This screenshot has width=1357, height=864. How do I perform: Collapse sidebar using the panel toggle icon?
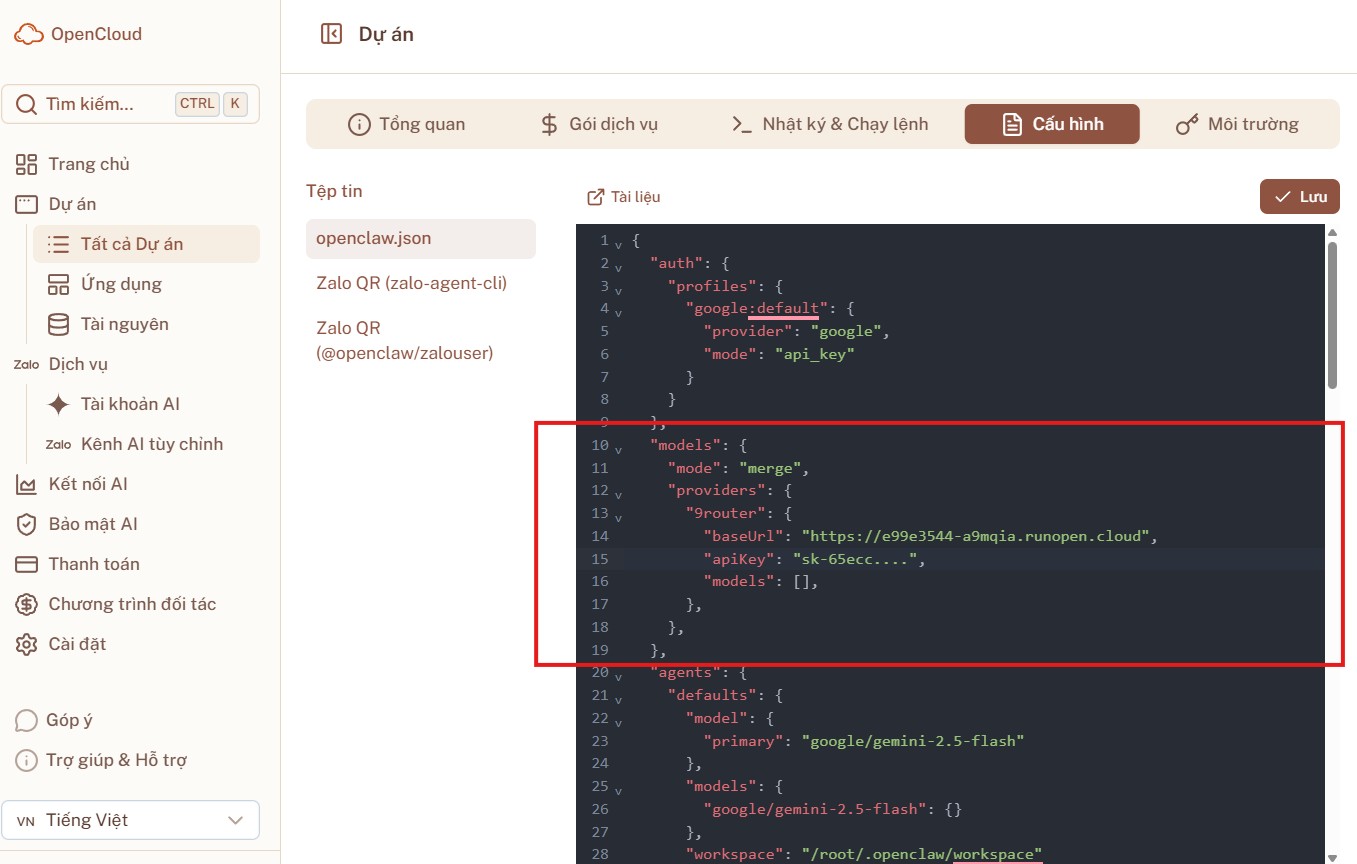(331, 34)
